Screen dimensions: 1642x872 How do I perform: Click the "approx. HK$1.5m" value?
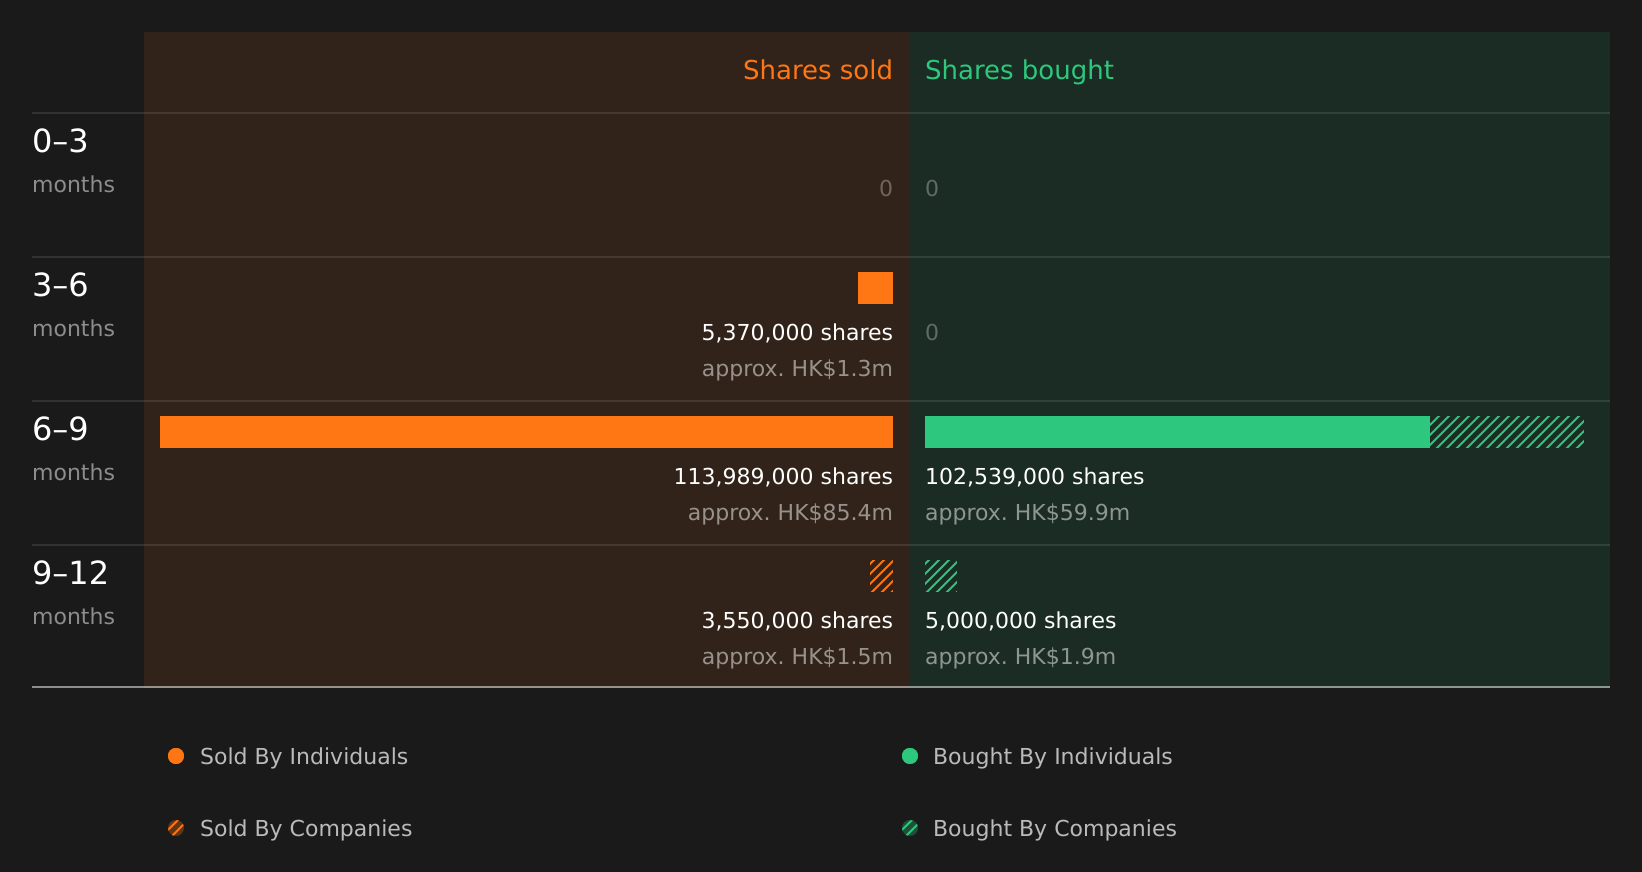[797, 656]
